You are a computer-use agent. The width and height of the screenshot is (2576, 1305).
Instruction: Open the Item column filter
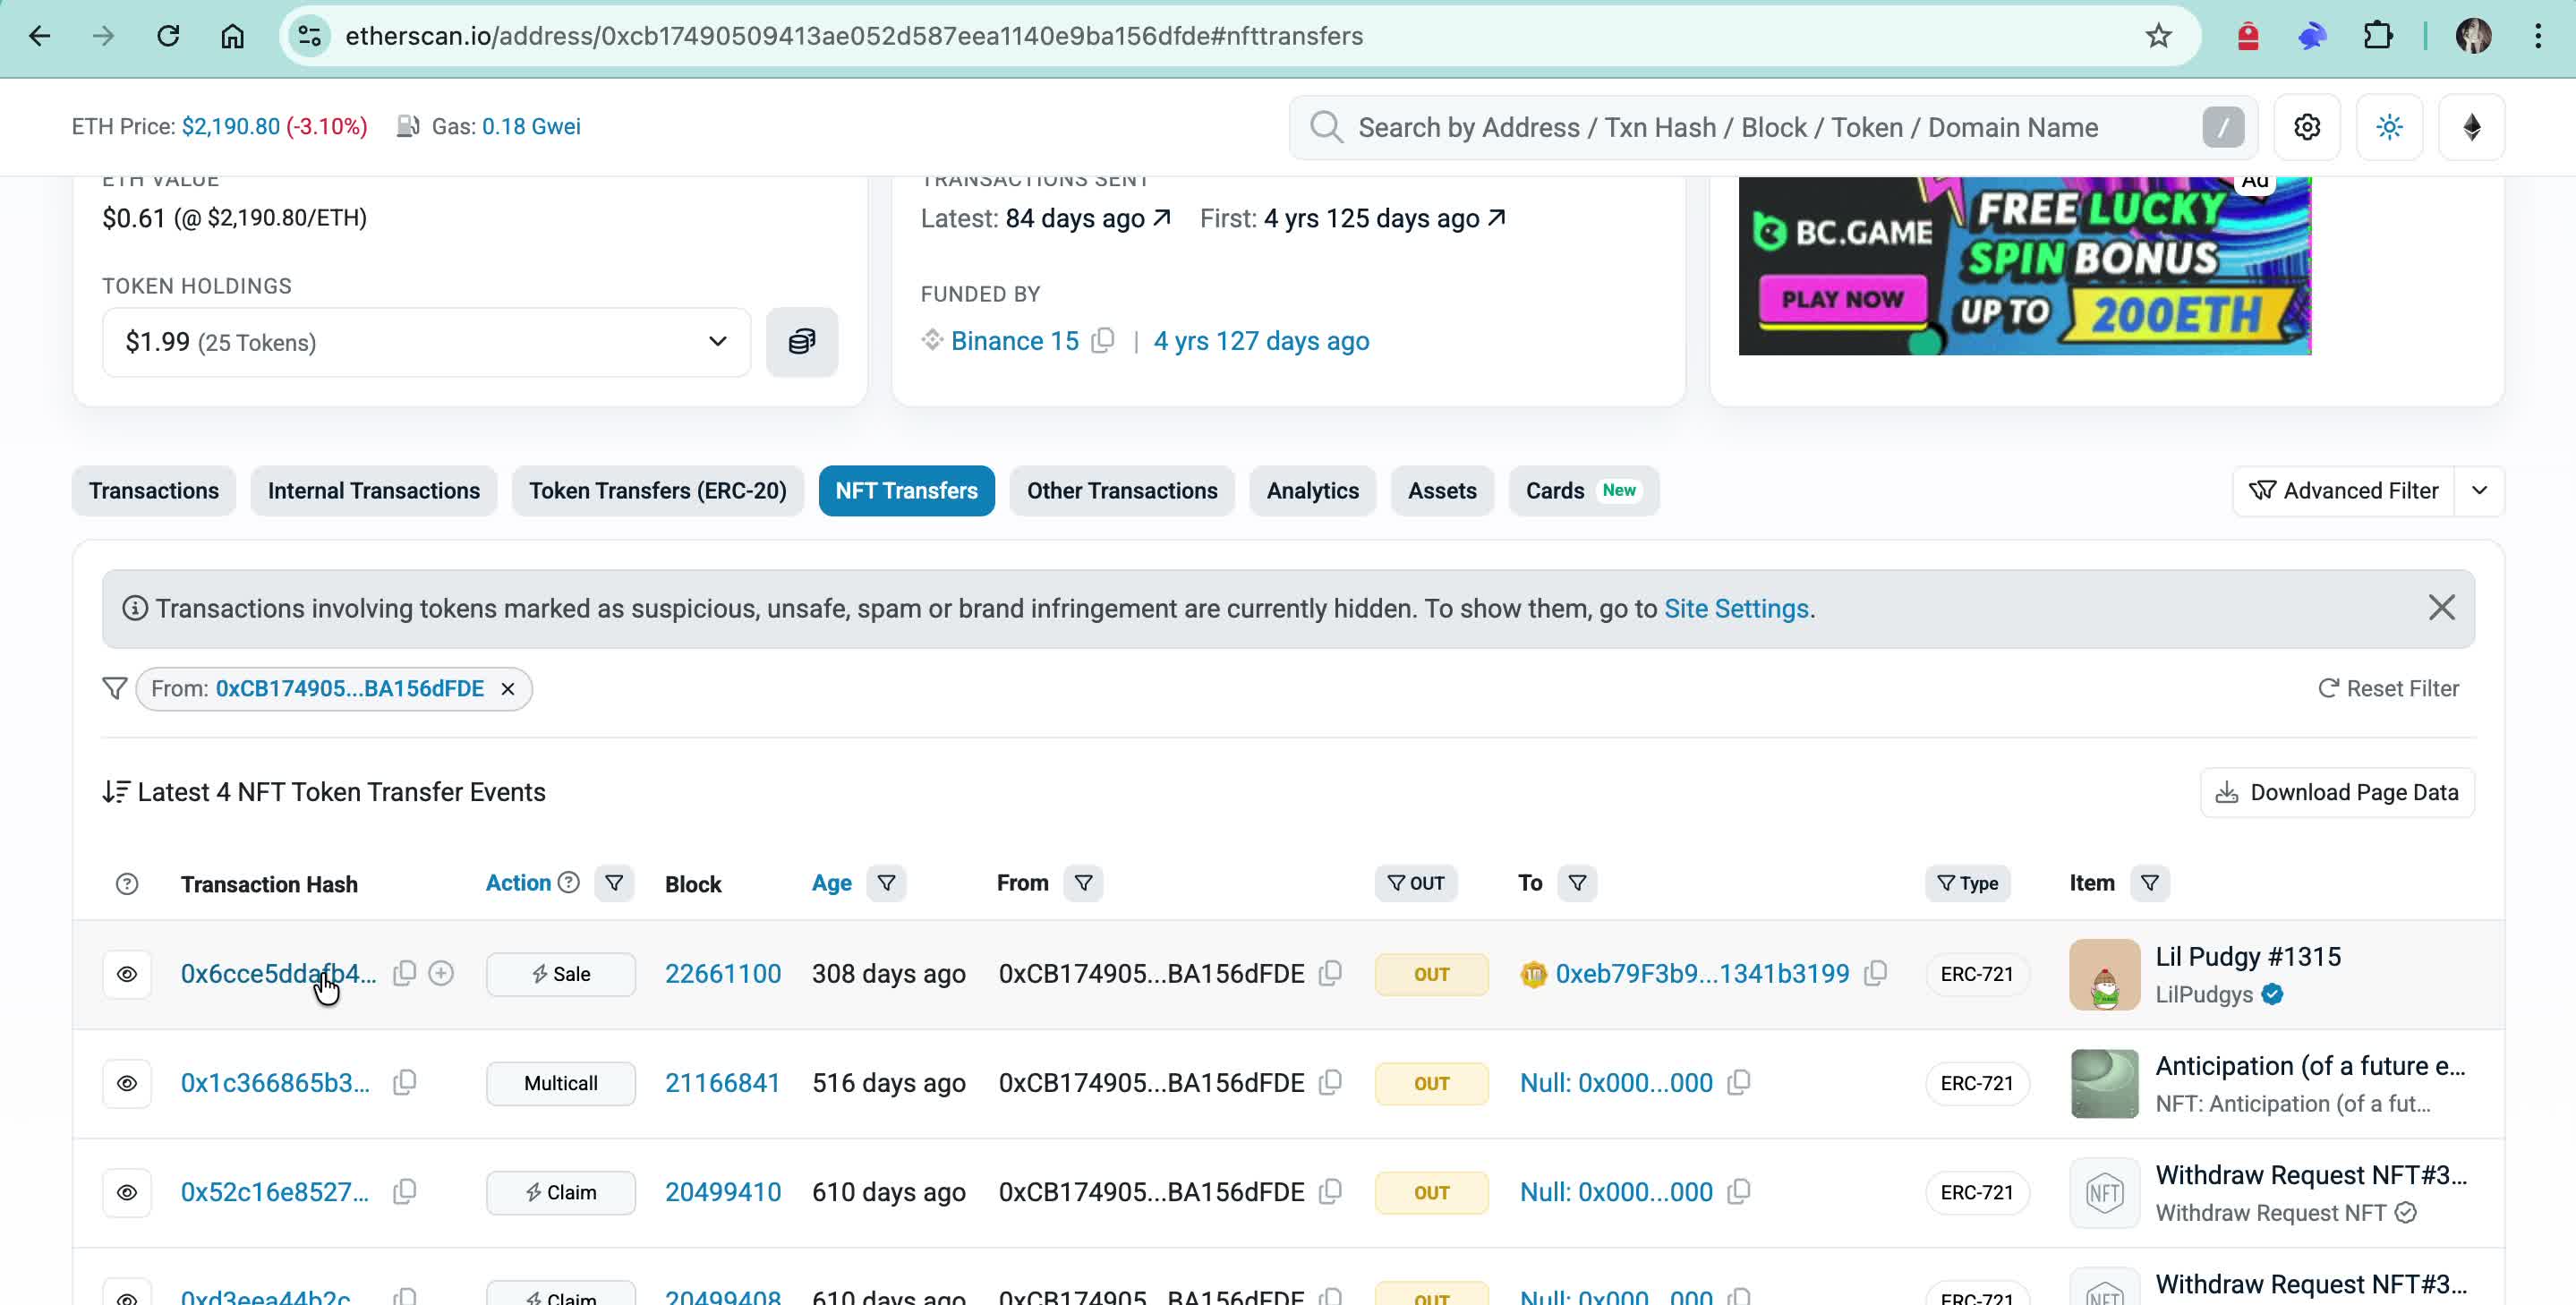click(x=2150, y=883)
